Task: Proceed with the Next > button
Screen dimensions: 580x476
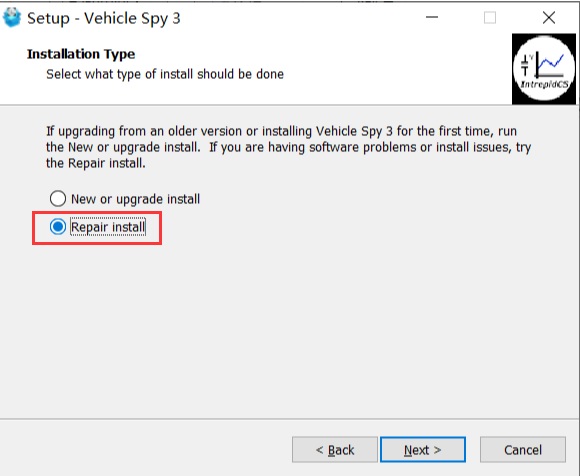Action: [x=423, y=450]
